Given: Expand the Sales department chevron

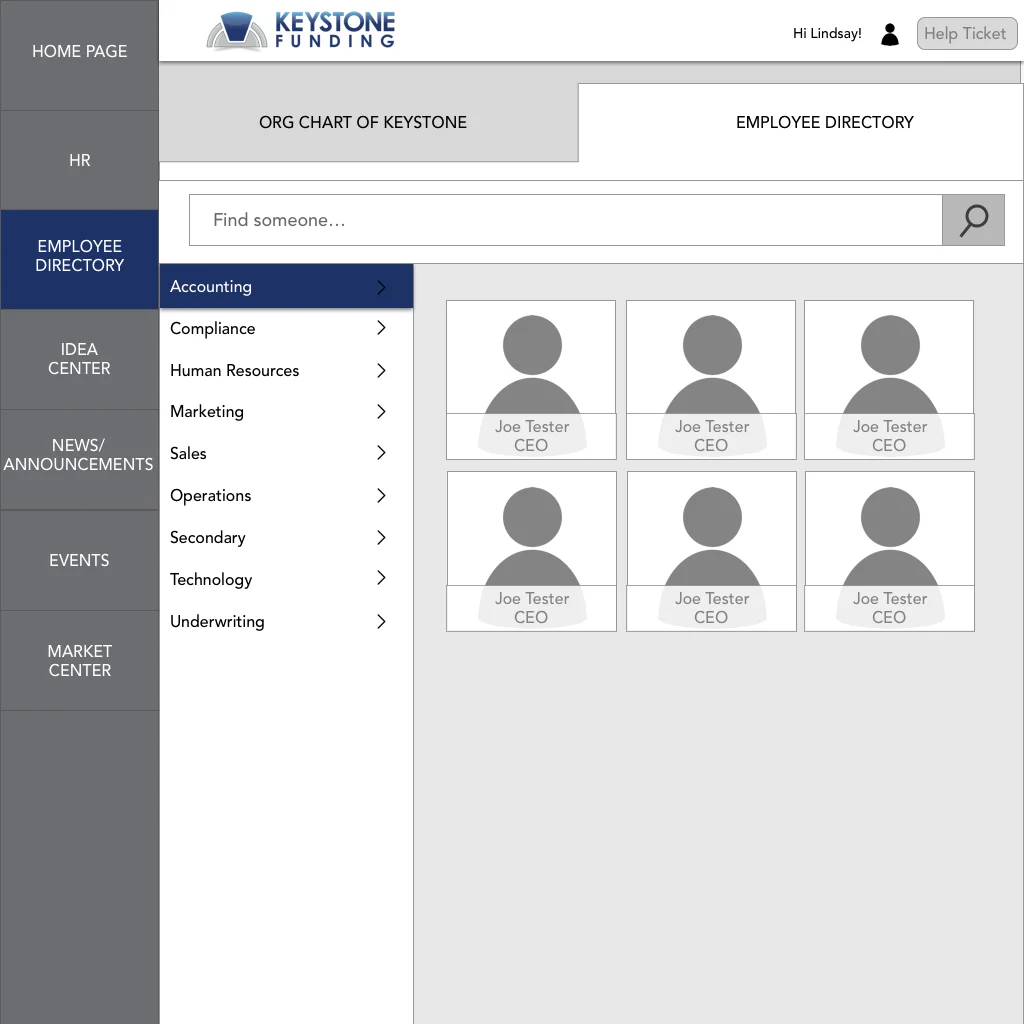Looking at the screenshot, I should pyautogui.click(x=381, y=453).
